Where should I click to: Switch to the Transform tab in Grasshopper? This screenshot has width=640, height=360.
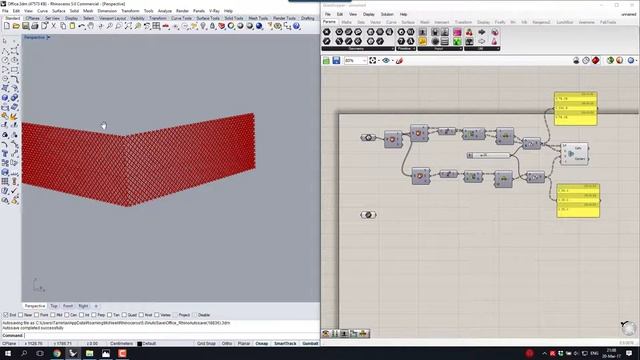(463, 22)
